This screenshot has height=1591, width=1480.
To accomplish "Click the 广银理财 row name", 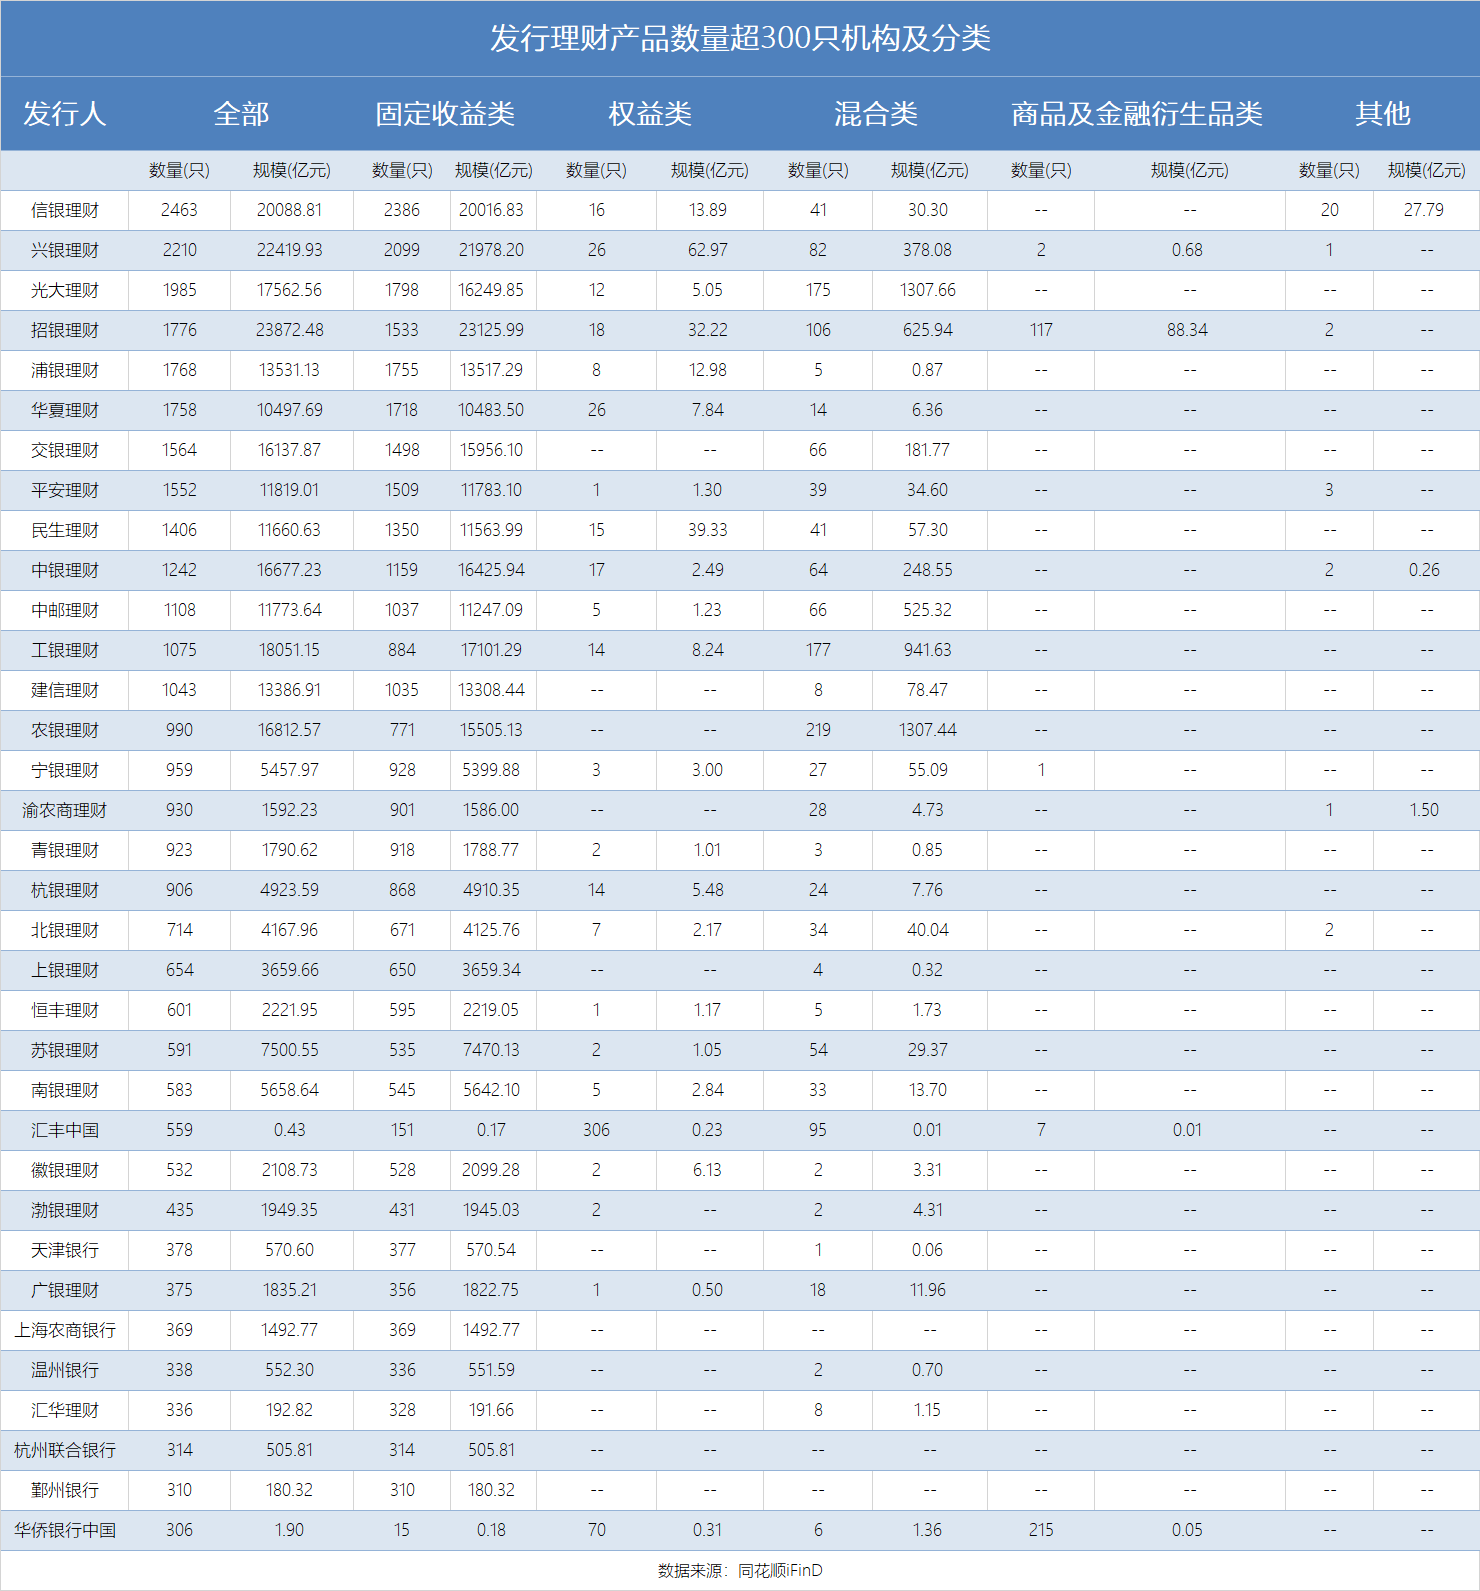I will [65, 1290].
